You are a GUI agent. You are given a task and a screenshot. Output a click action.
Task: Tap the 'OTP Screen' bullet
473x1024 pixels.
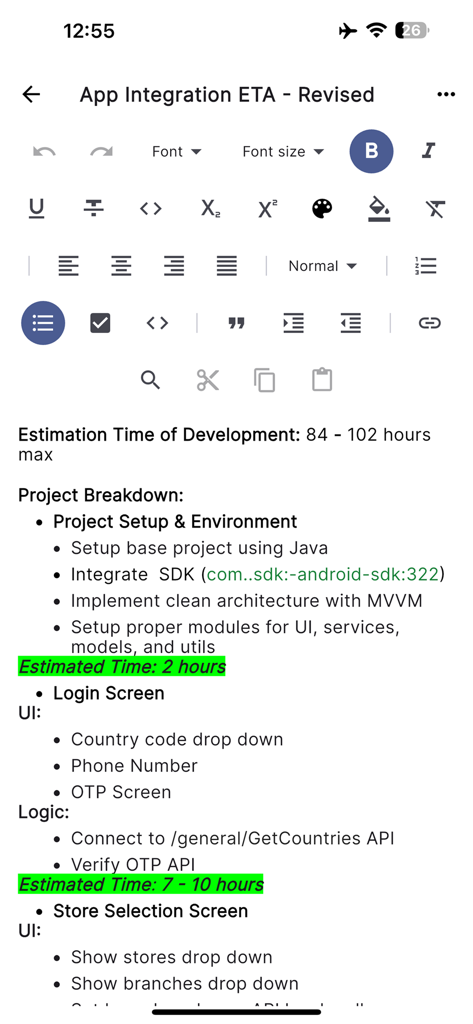pos(121,792)
